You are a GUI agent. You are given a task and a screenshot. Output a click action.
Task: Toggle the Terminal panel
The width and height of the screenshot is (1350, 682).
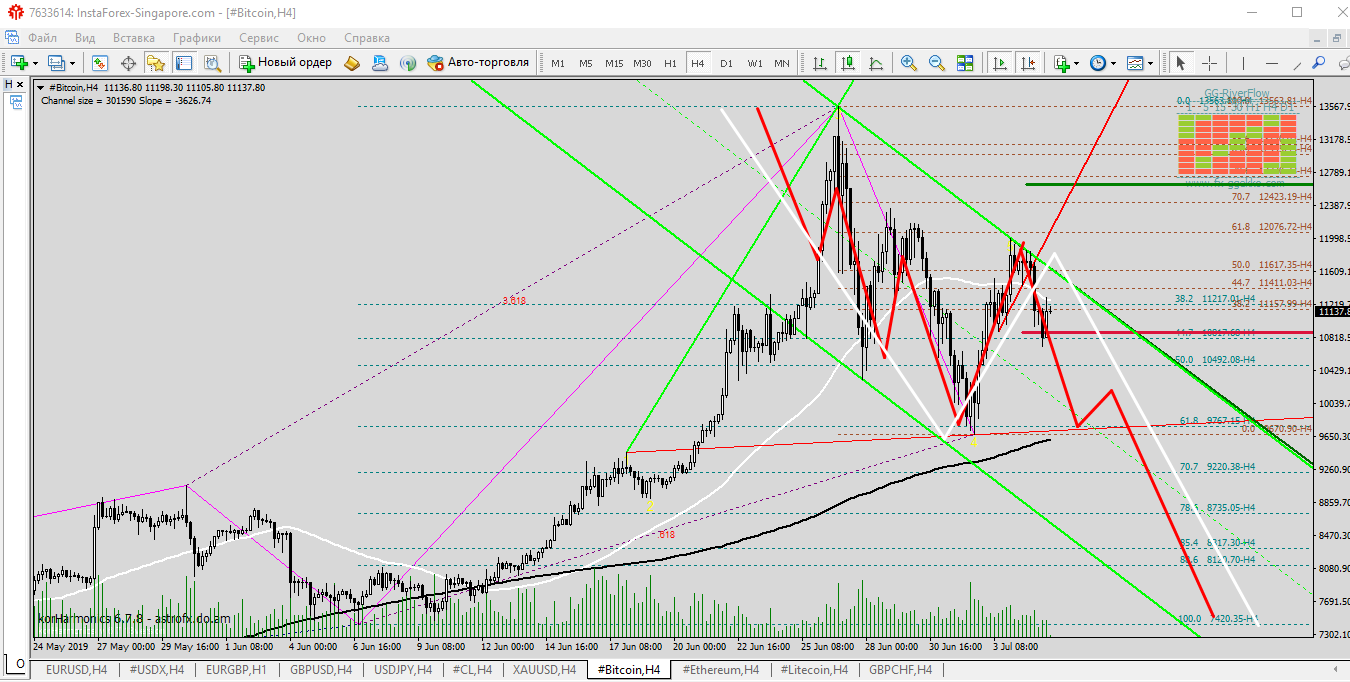tap(184, 62)
